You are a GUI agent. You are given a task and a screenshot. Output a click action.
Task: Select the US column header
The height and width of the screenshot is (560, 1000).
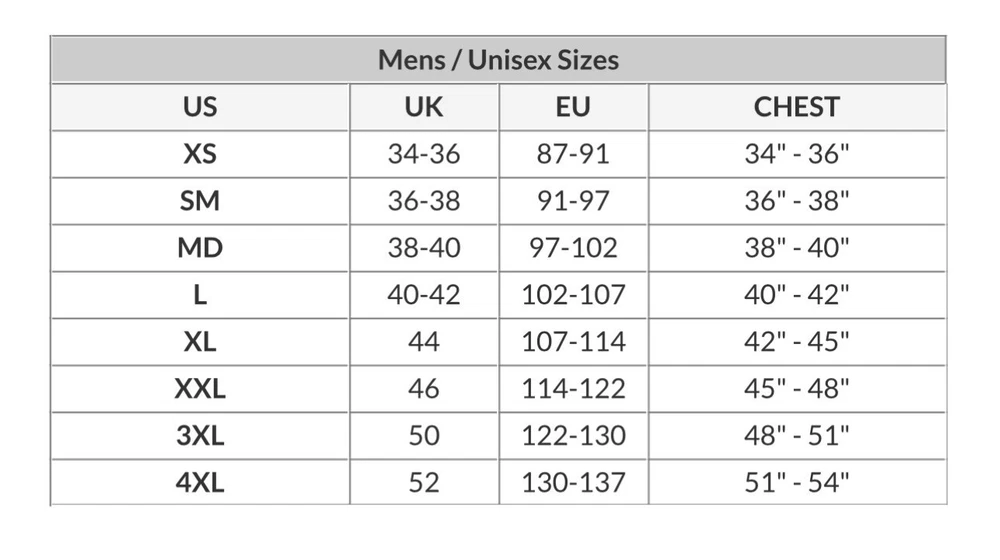(x=200, y=107)
